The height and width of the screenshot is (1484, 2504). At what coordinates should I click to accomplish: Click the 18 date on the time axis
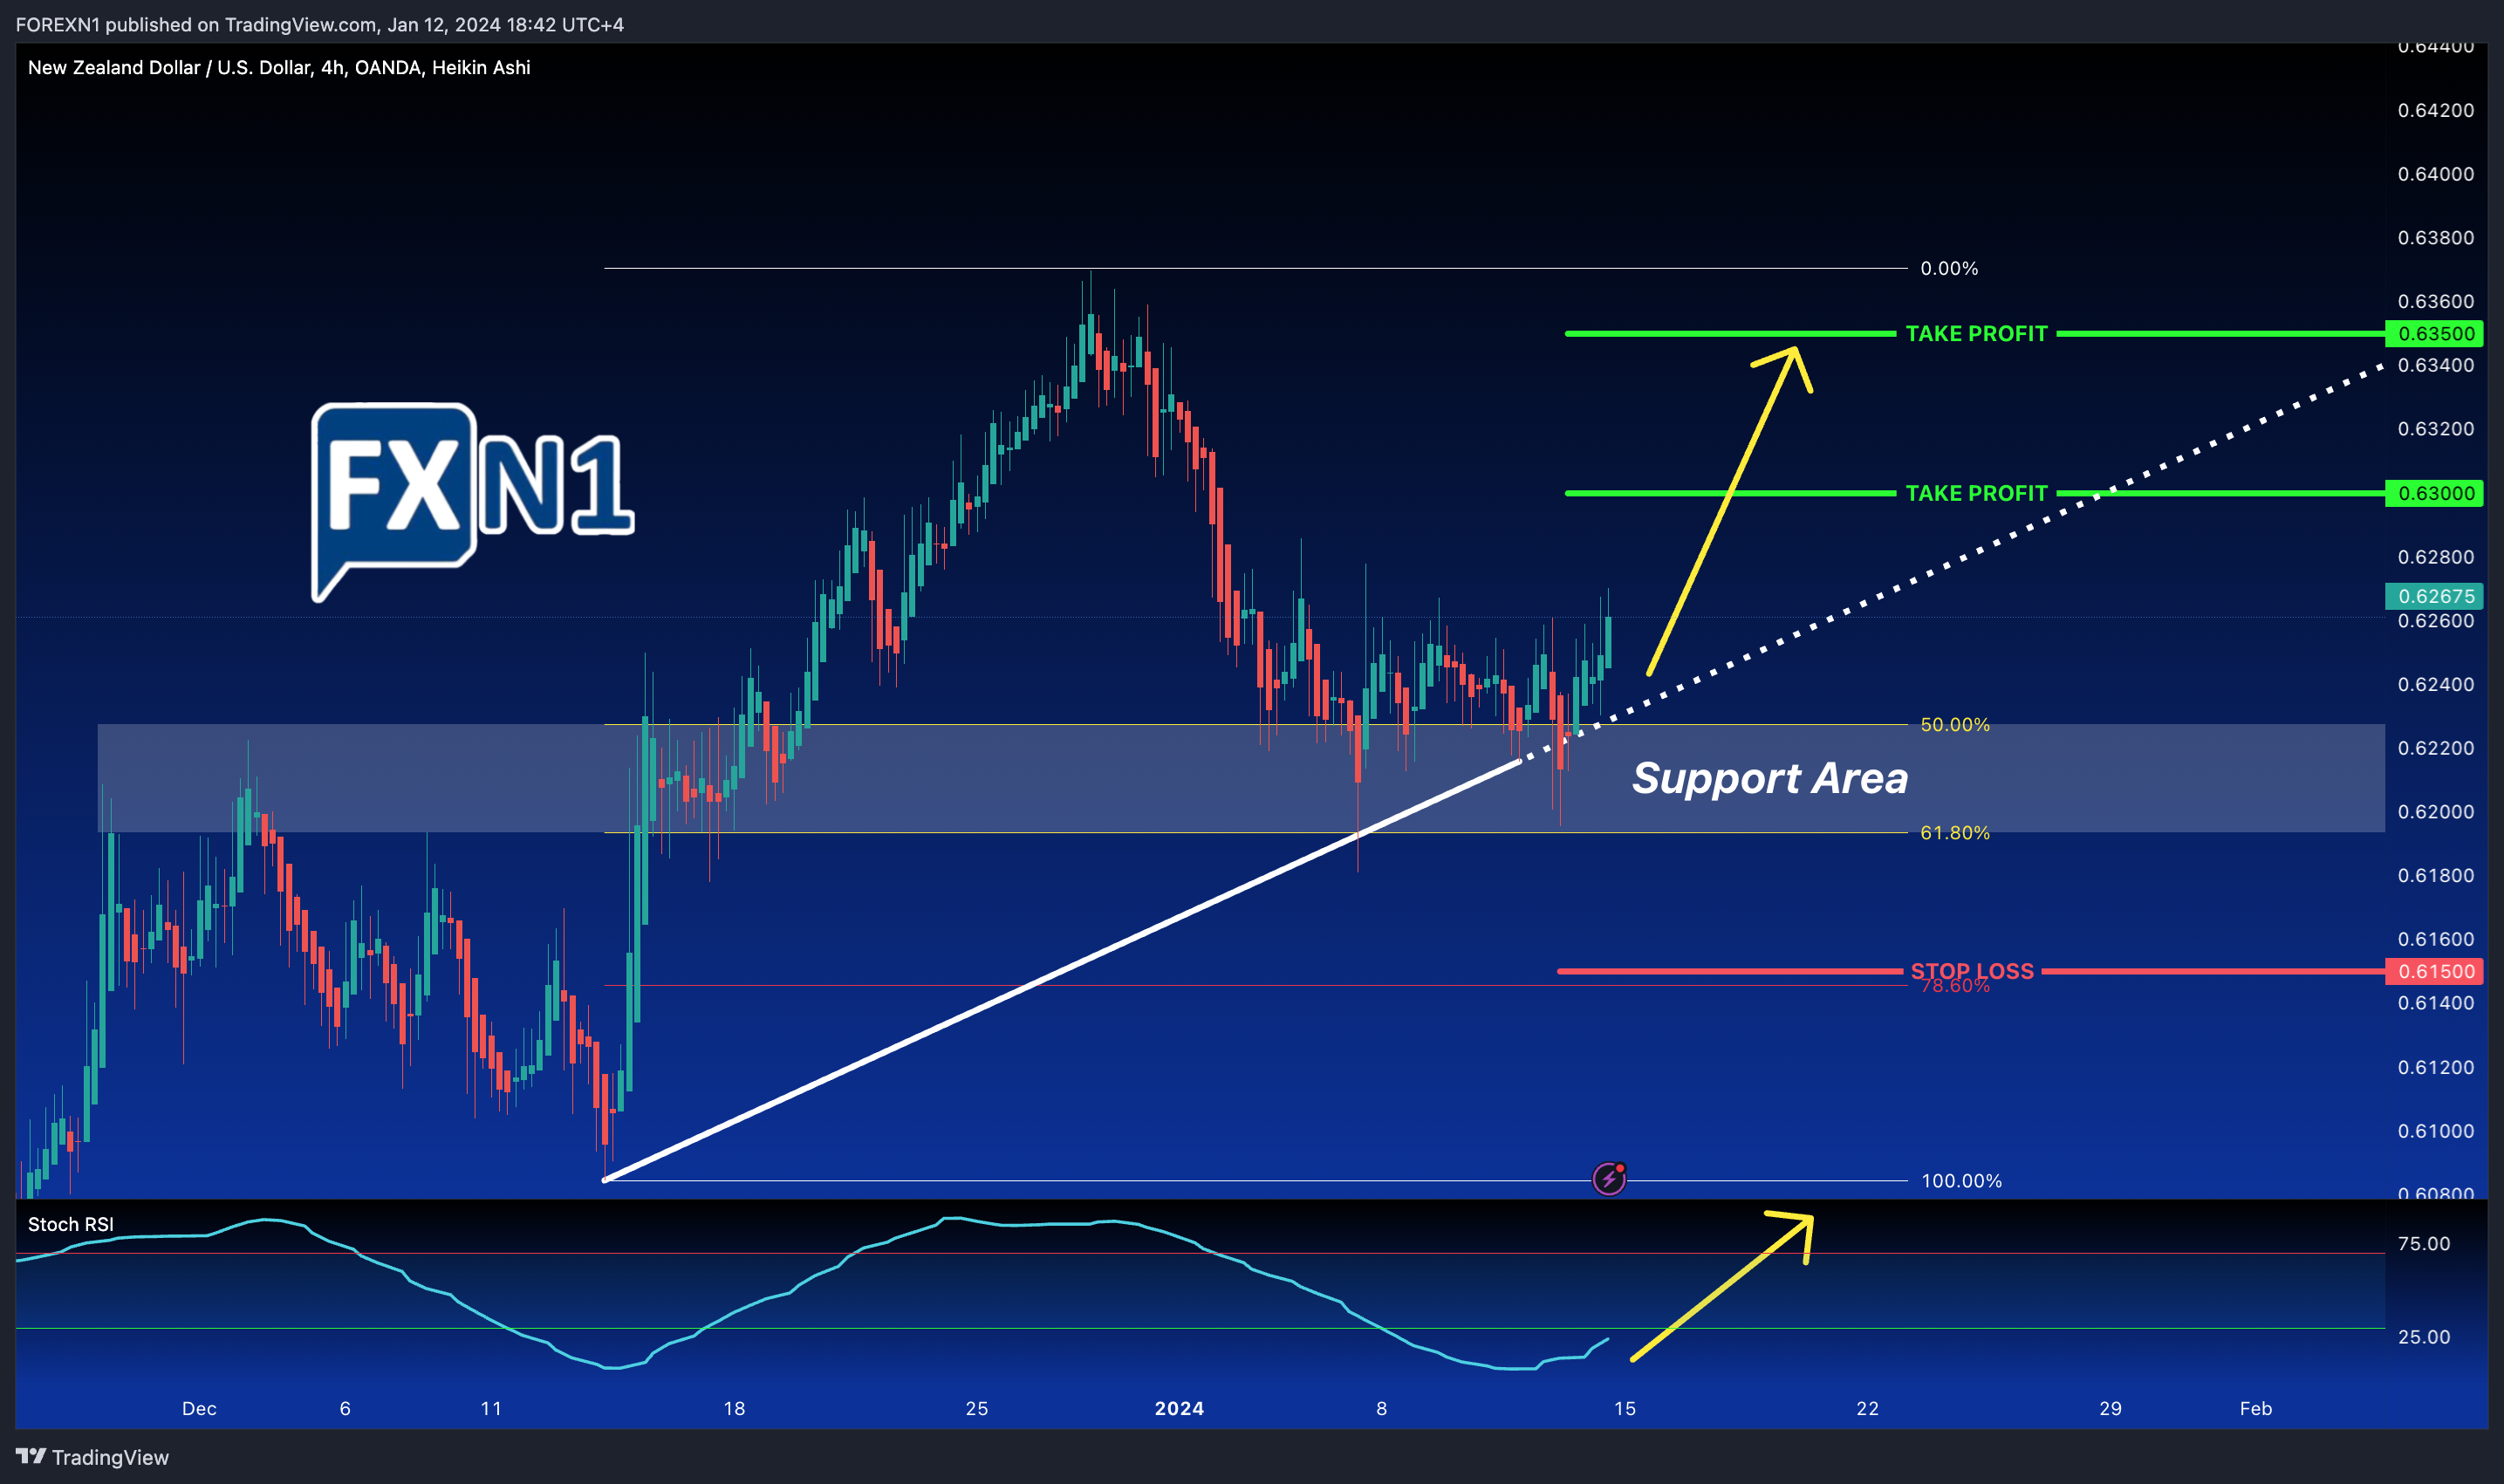pyautogui.click(x=734, y=1408)
